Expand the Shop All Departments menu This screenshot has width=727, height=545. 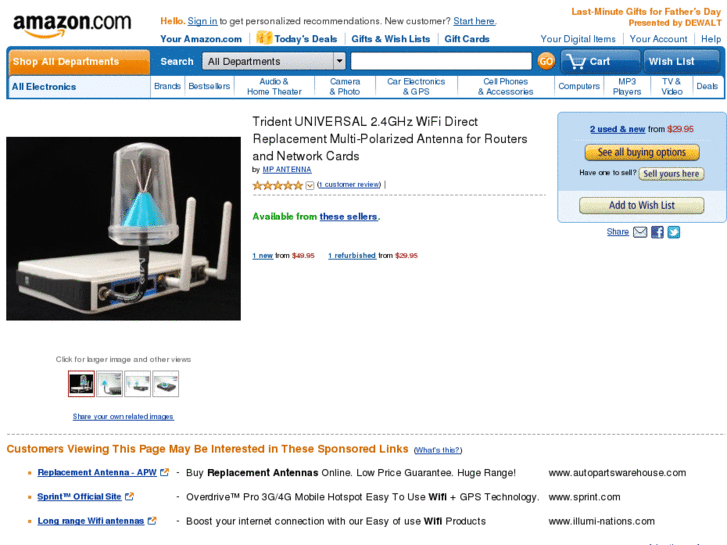point(79,62)
